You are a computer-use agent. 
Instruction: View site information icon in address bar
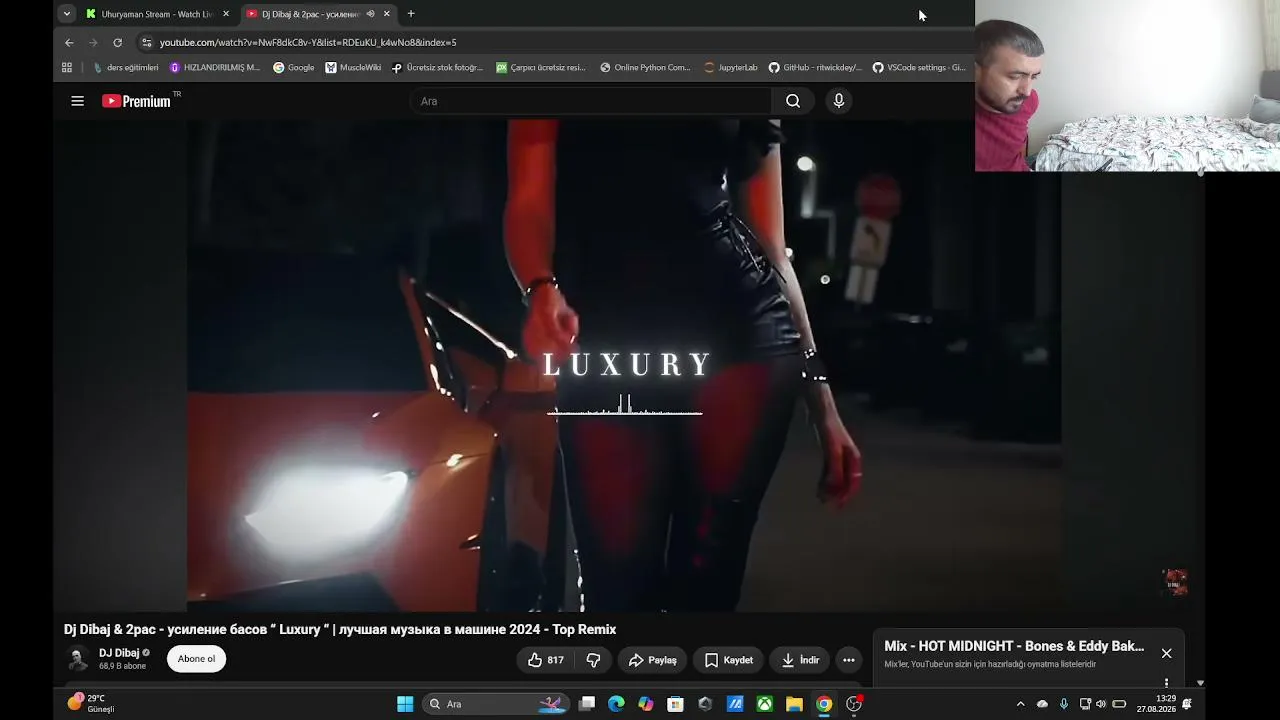pos(147,42)
